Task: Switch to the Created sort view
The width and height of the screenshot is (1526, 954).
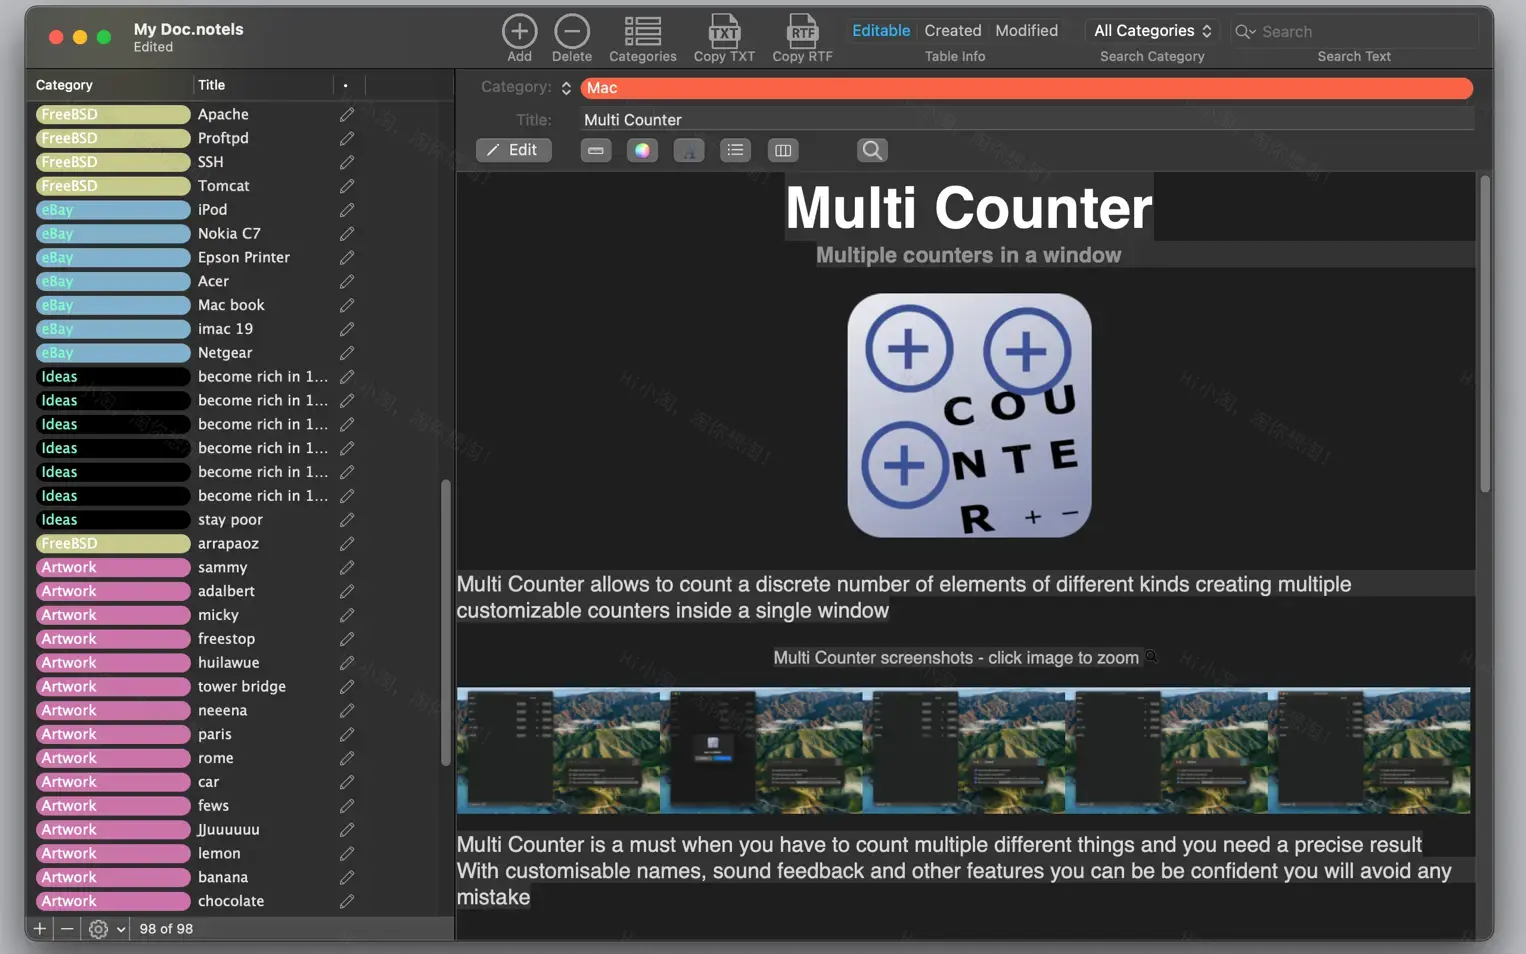Action: 952,30
